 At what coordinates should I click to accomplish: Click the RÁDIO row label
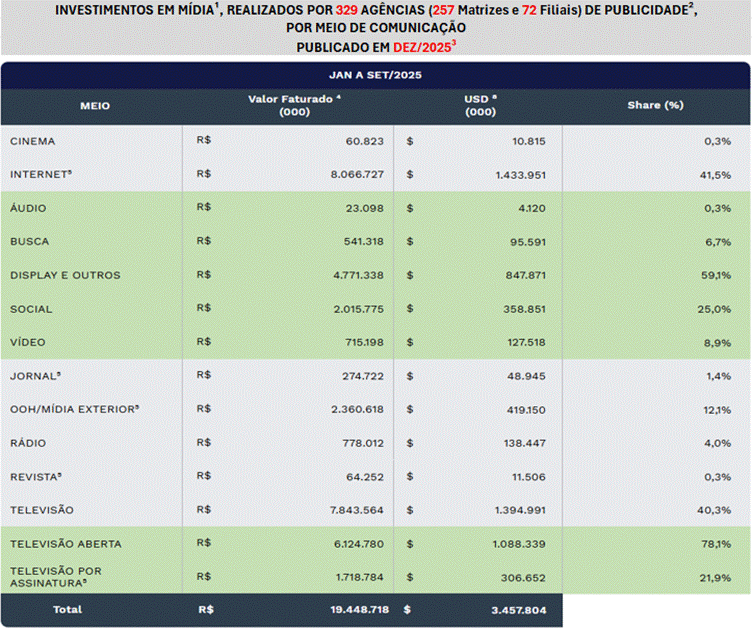pyautogui.click(x=28, y=443)
